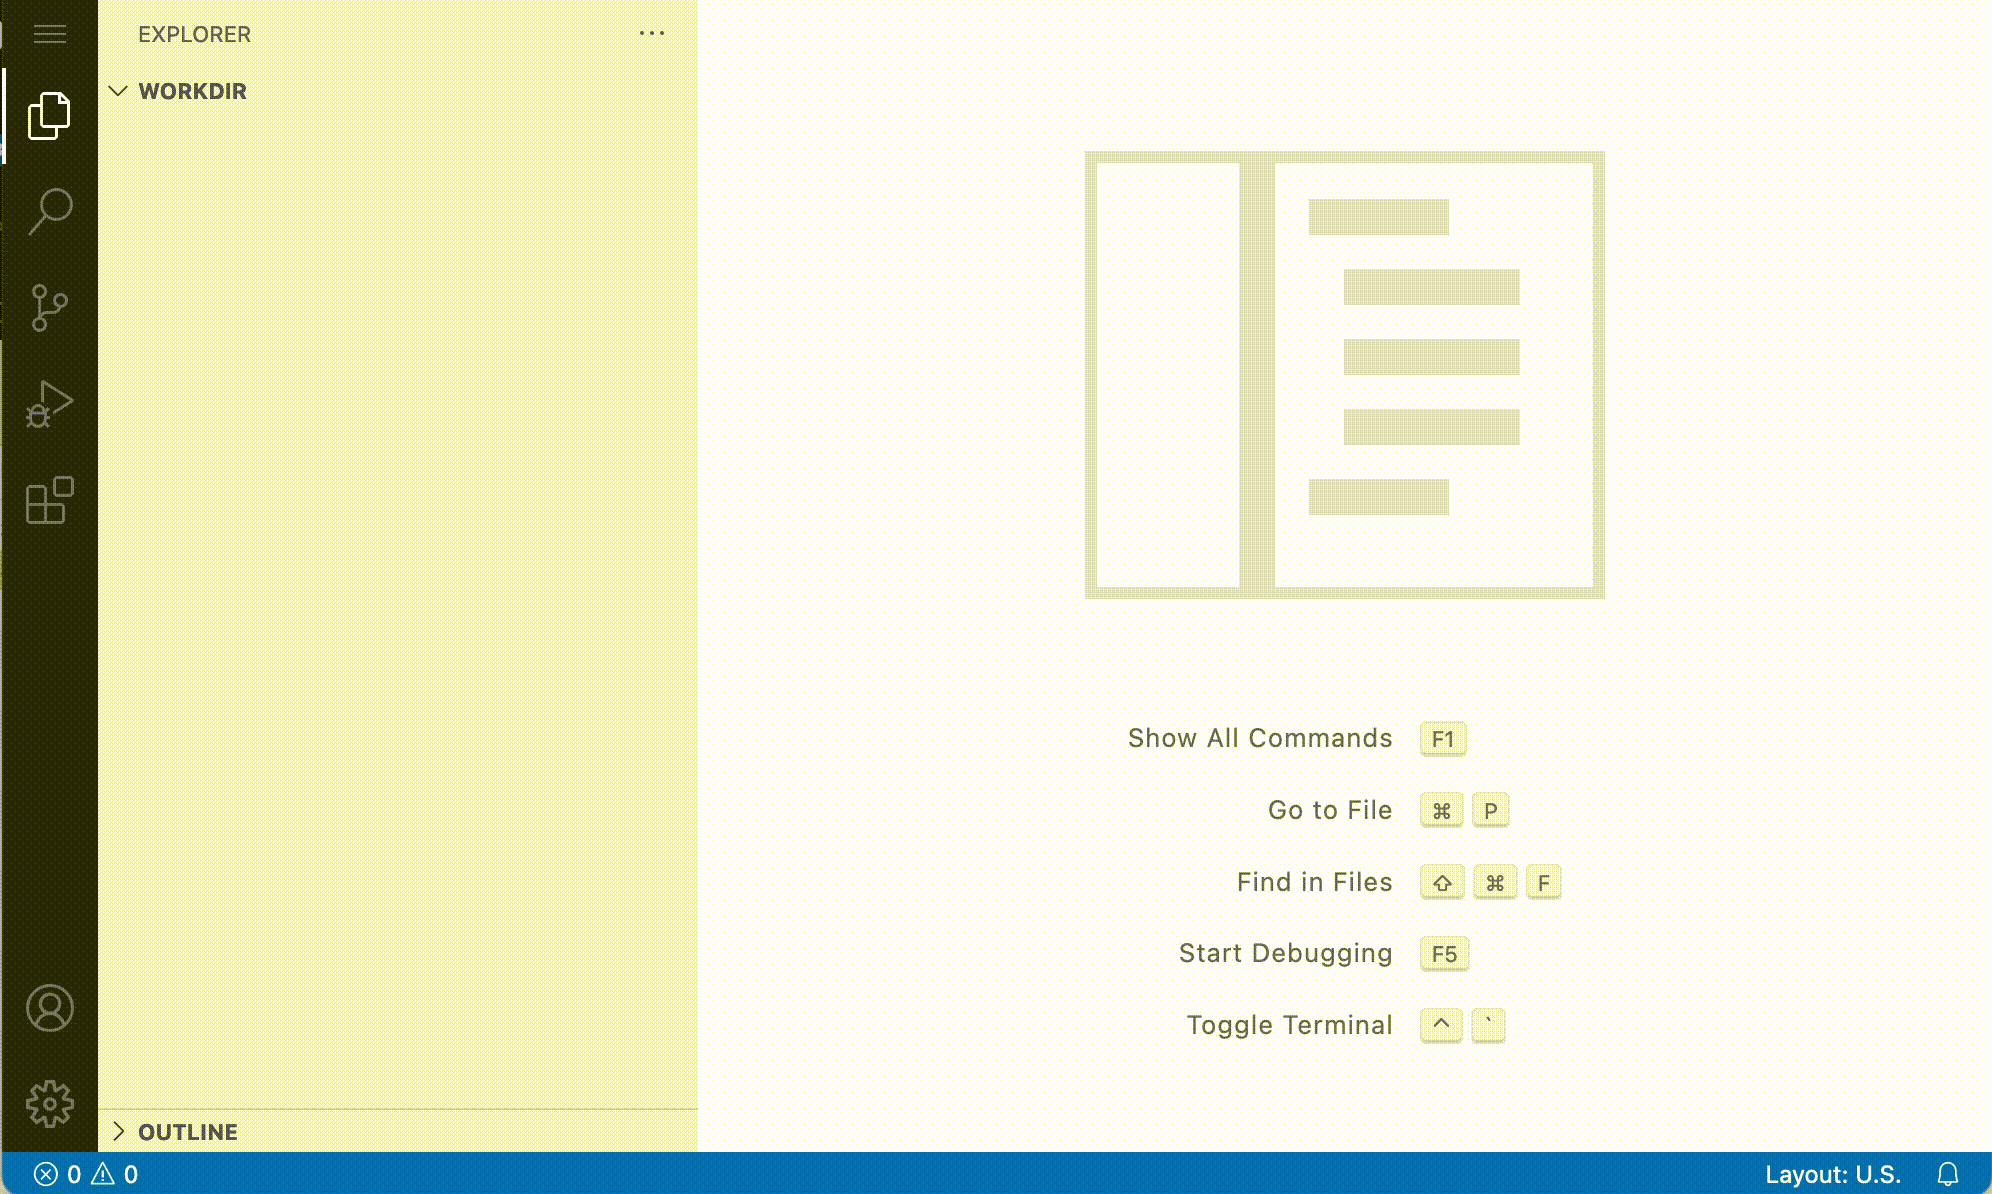Open the Search view
1992x1194 pixels.
point(49,211)
